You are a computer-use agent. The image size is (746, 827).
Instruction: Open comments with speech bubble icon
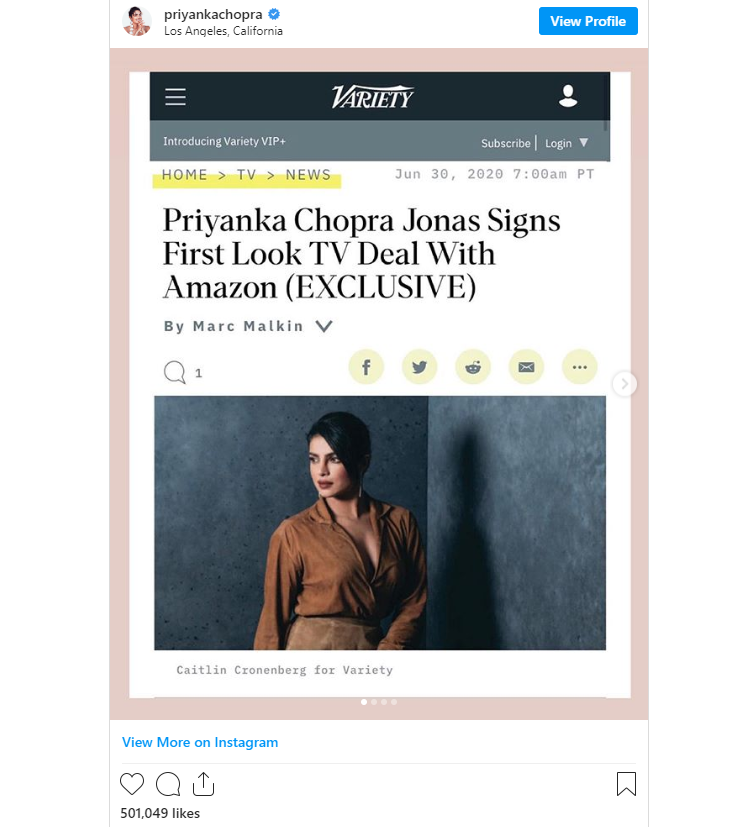tap(168, 784)
